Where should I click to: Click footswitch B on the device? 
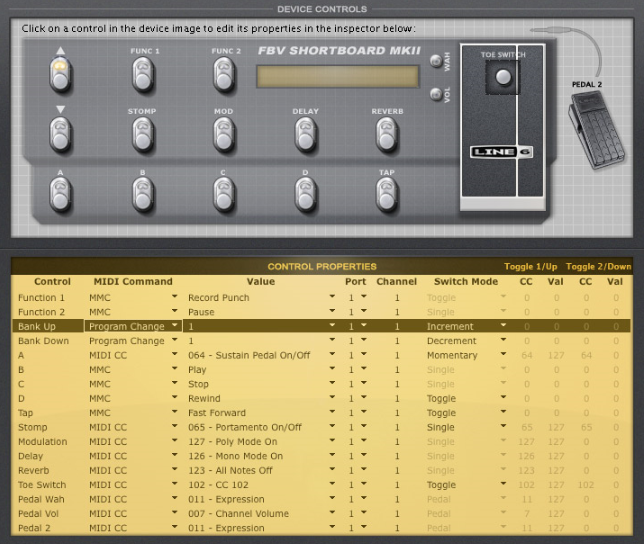143,195
